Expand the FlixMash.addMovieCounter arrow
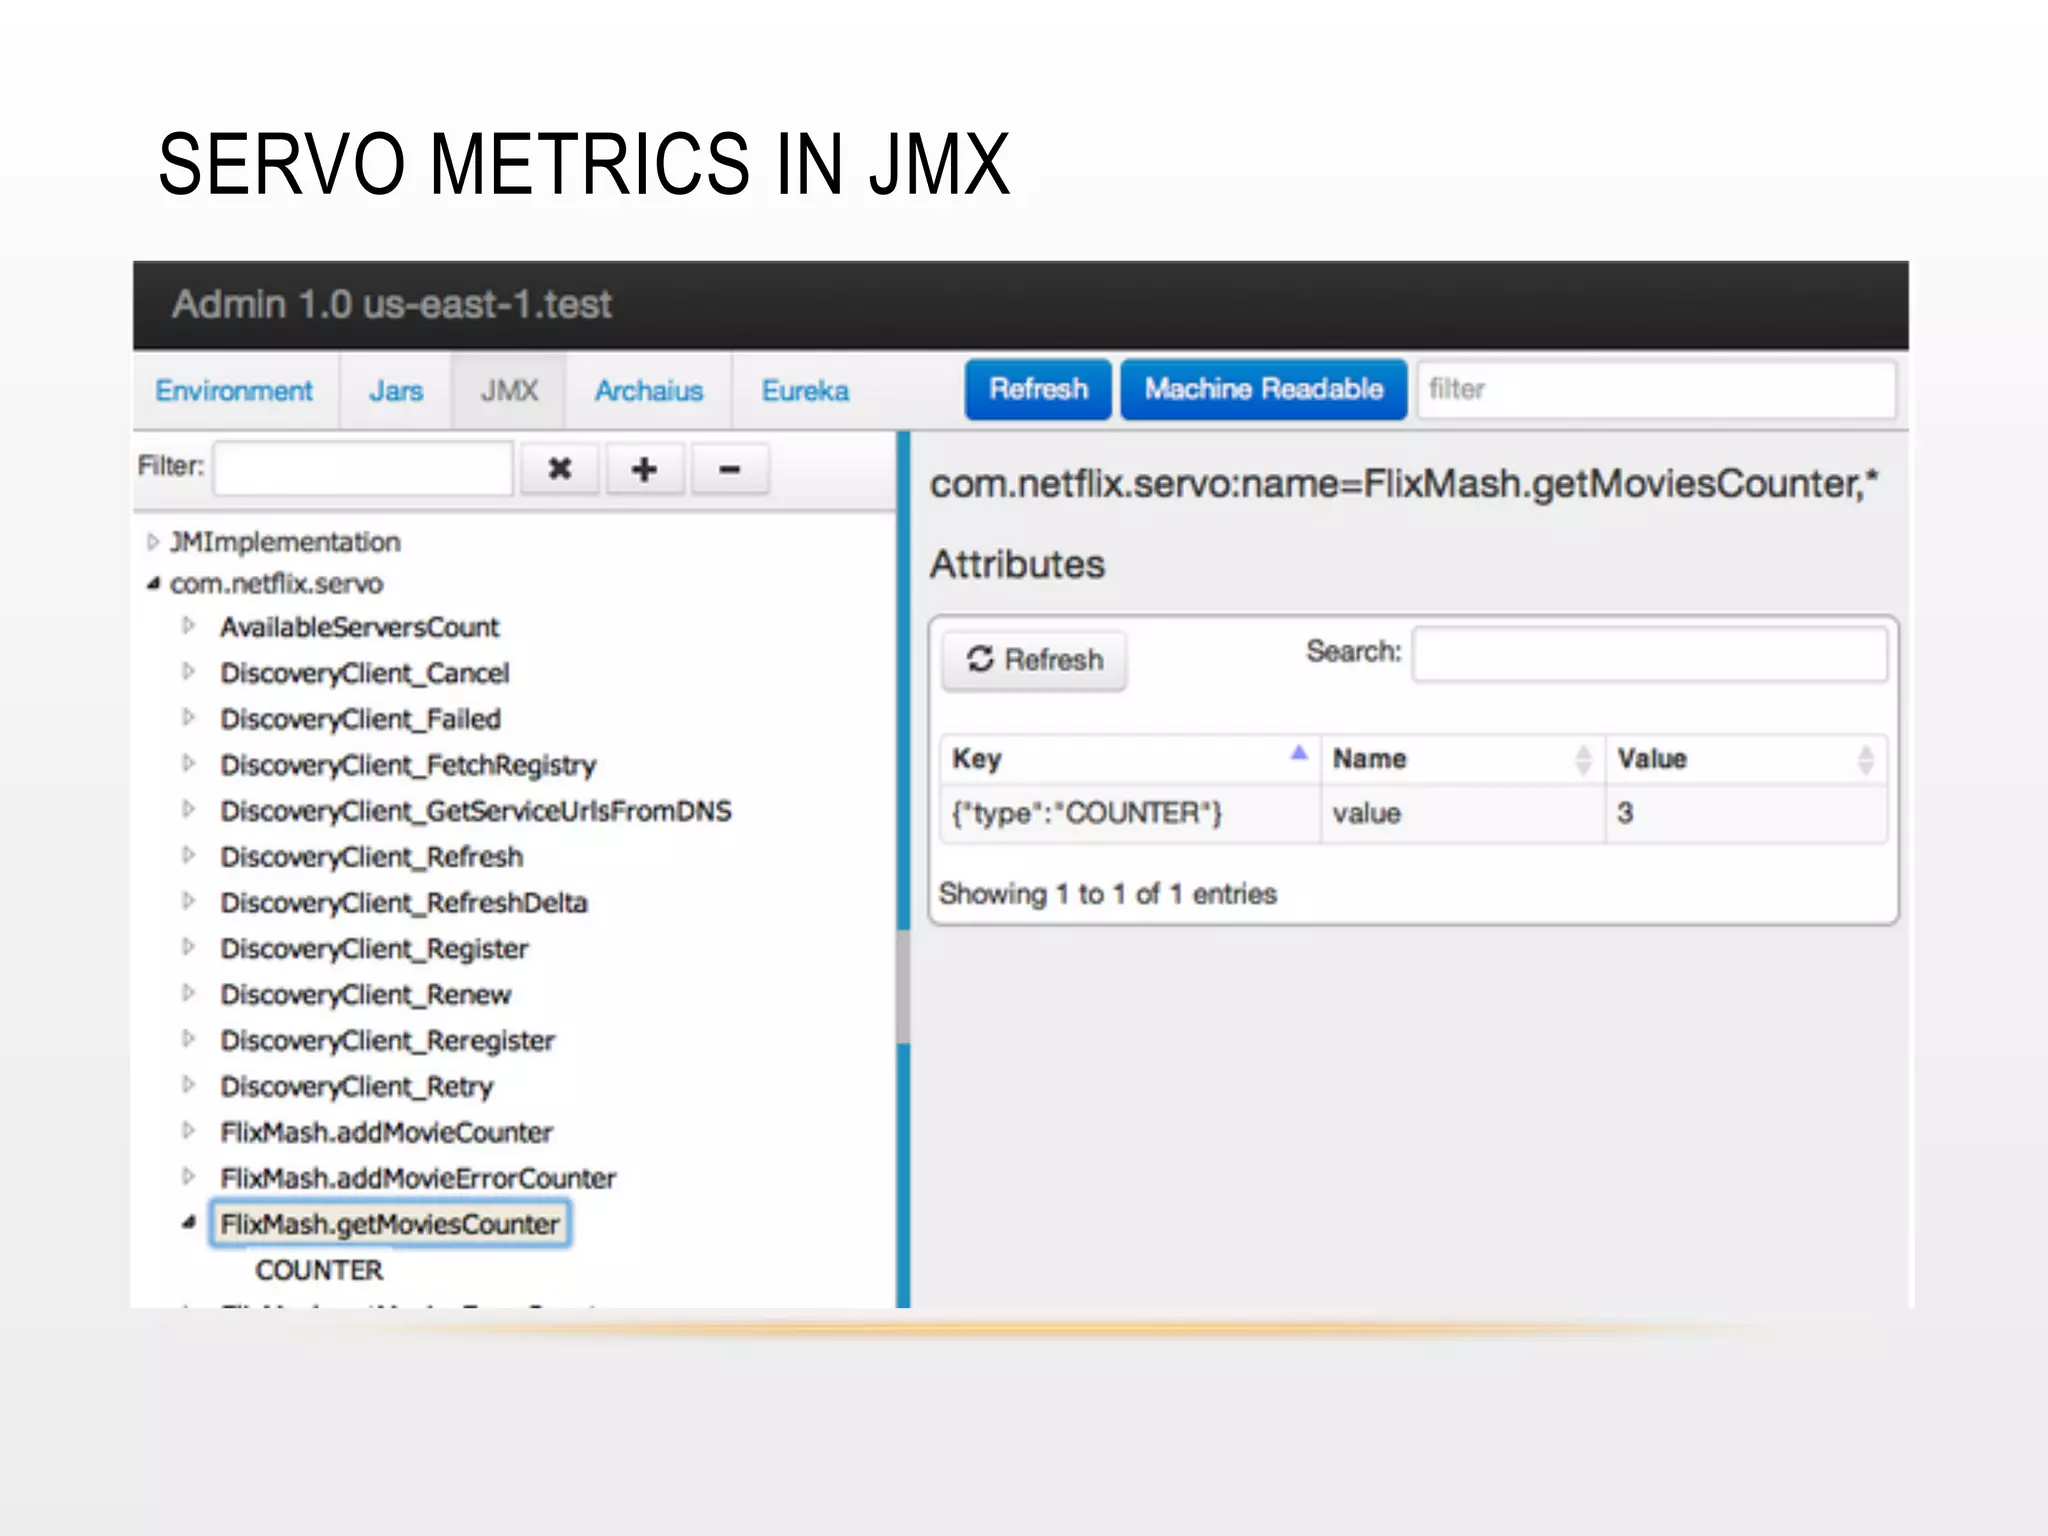This screenshot has height=1536, width=2048. tap(188, 1131)
